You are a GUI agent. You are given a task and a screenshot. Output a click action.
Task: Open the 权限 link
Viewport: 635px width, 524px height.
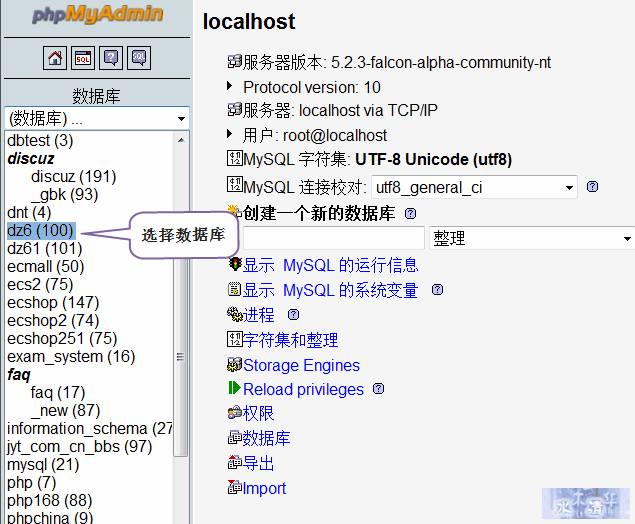(258, 413)
